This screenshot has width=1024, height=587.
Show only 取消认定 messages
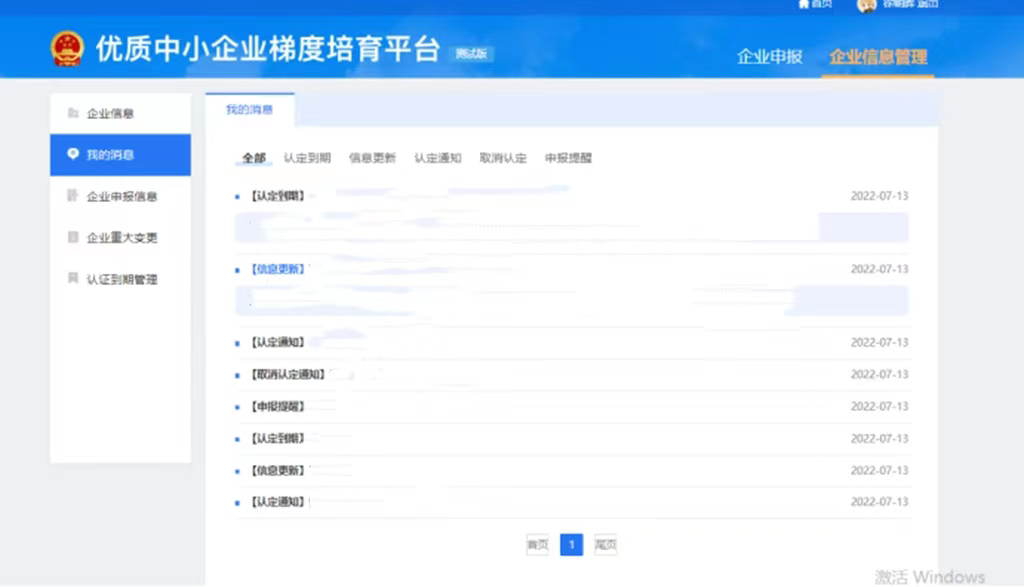pos(503,158)
